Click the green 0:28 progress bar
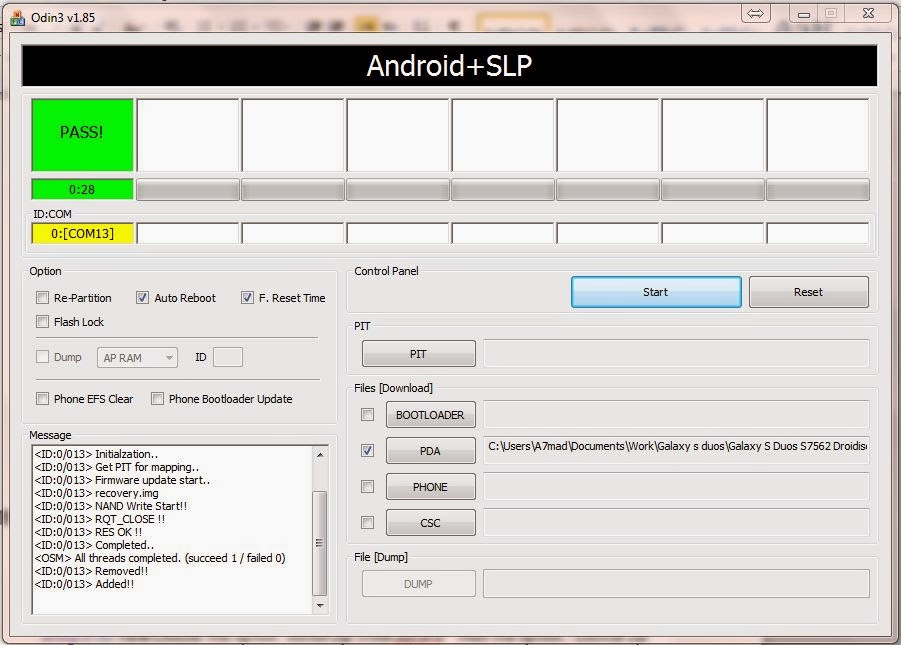Image resolution: width=901 pixels, height=645 pixels. (82, 189)
